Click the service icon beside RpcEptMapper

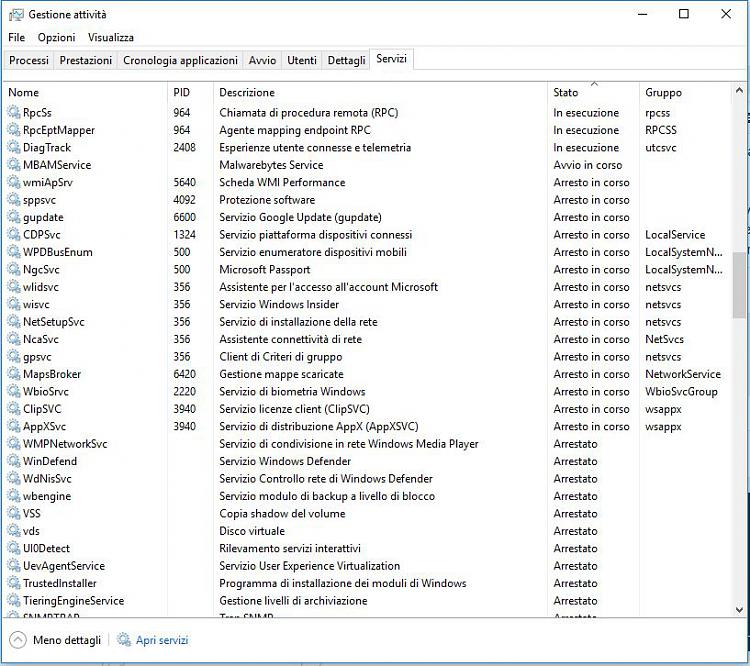click(14, 130)
